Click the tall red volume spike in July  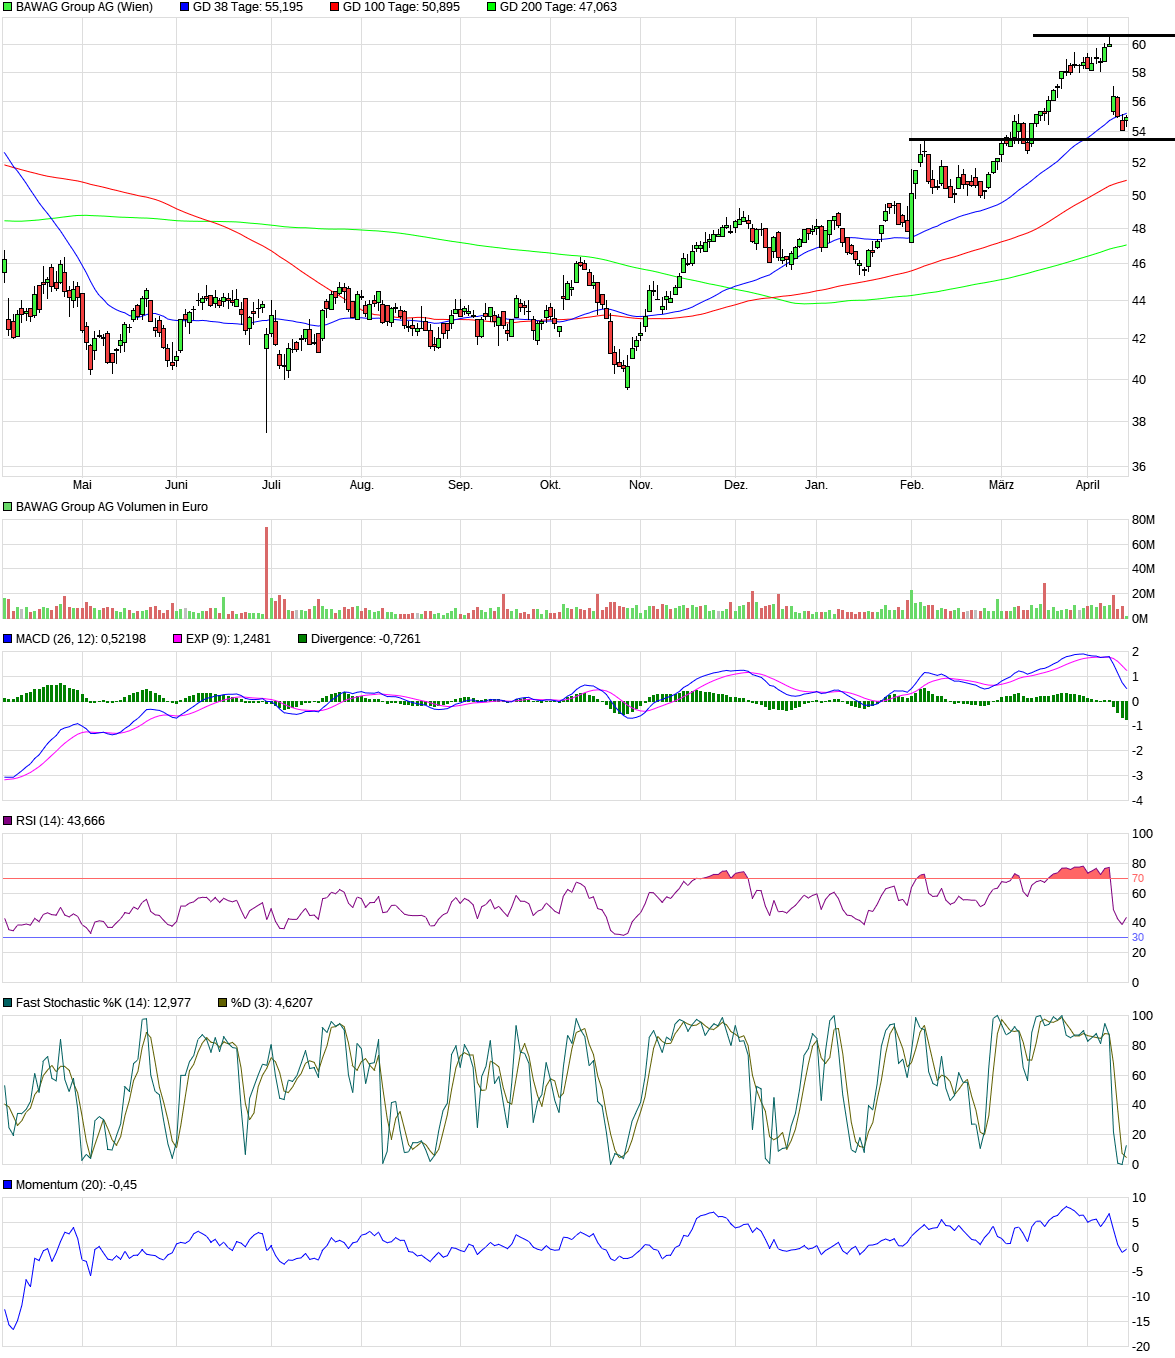tap(267, 570)
